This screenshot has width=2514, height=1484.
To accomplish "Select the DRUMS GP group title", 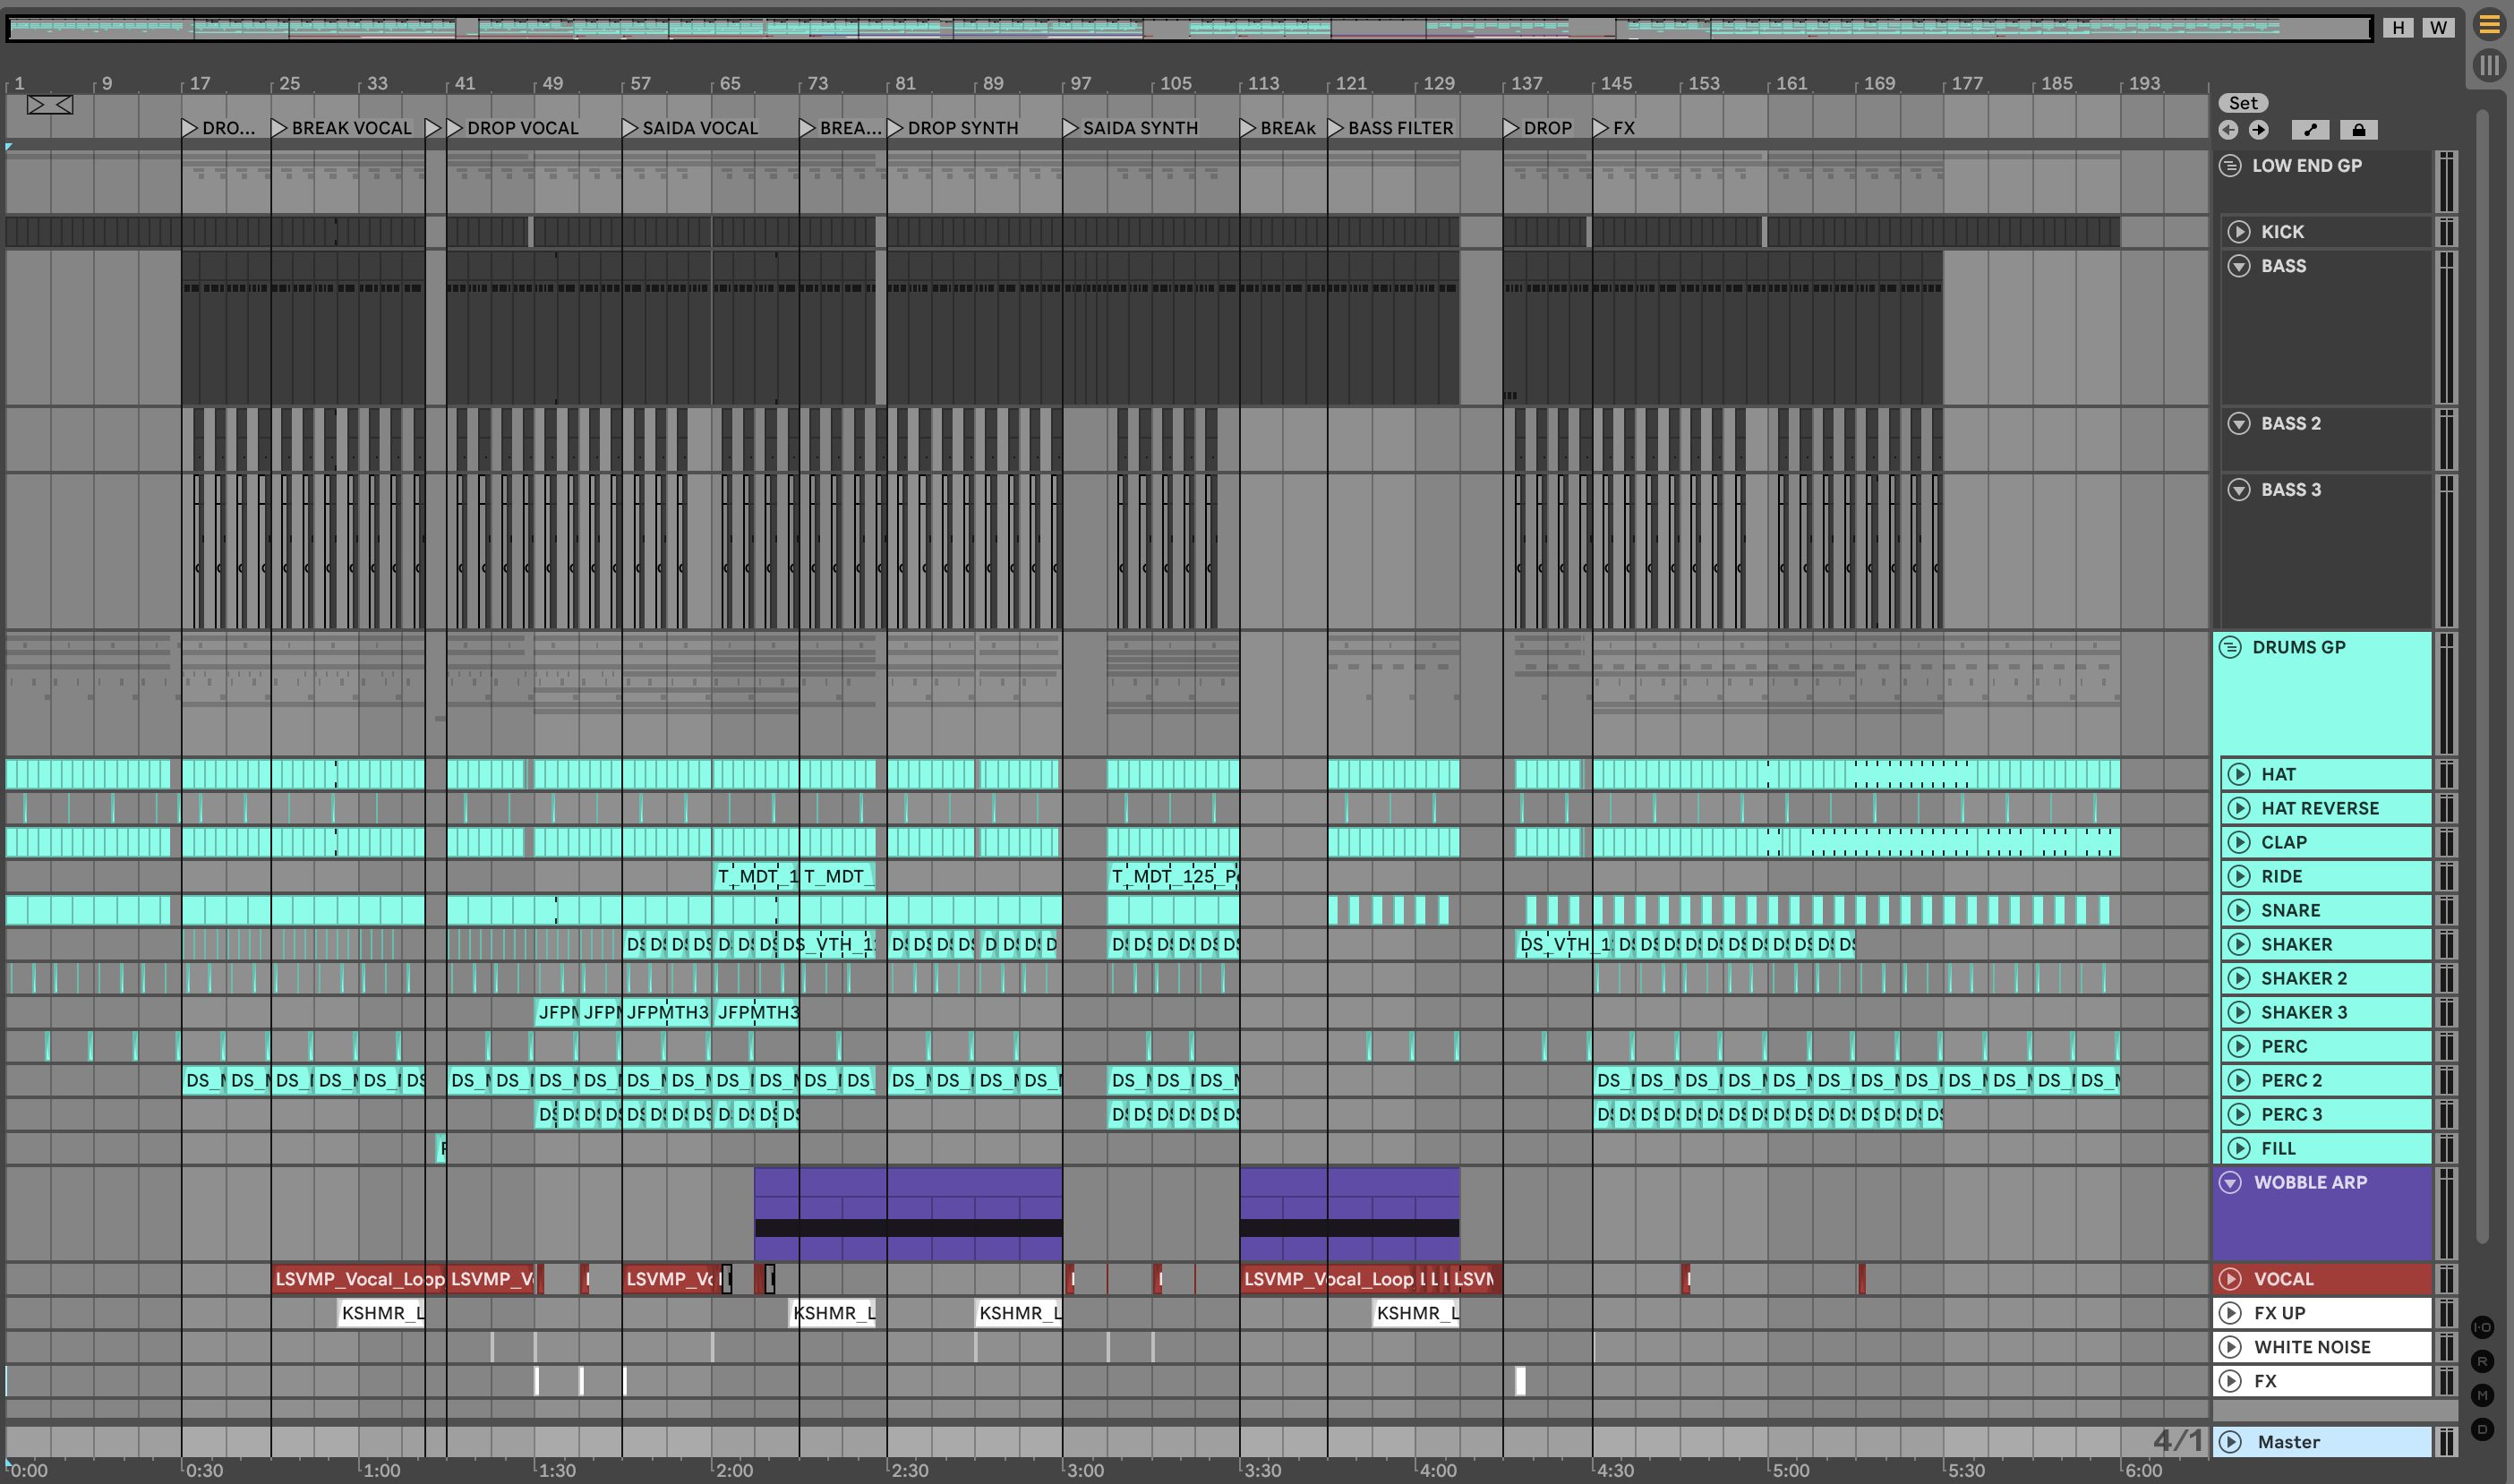I will click(2299, 647).
